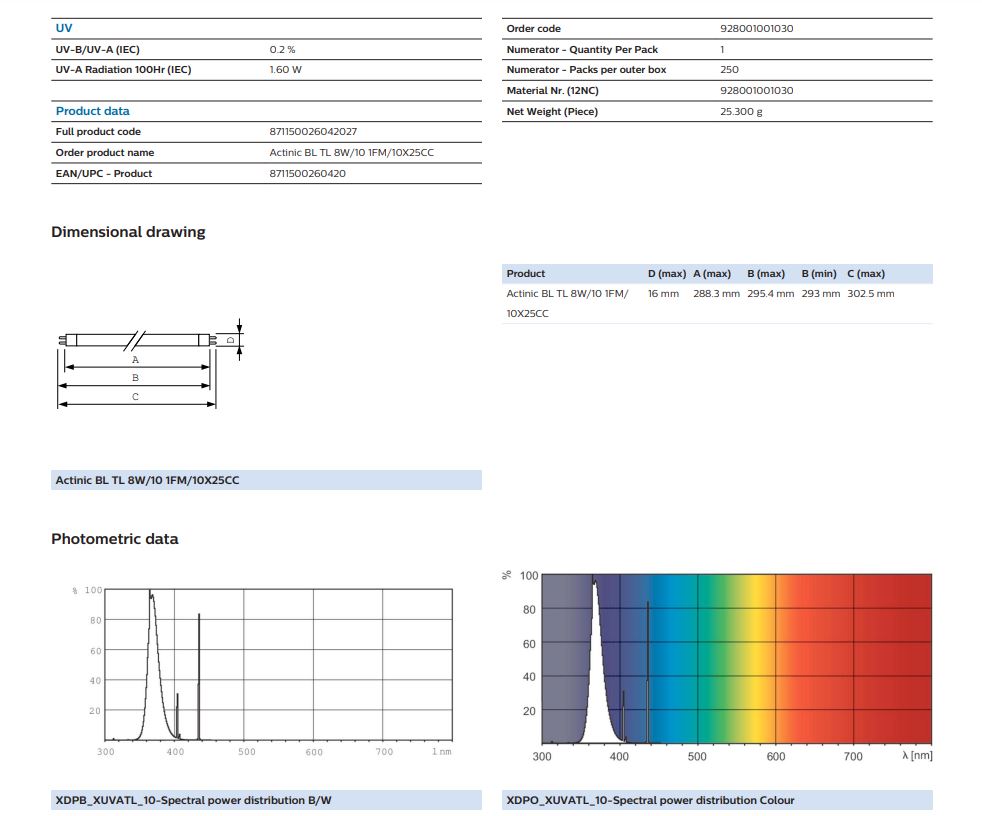Select the 'UV-B/UV-A (IEC)' label
This screenshot has width=982, height=816.
(x=98, y=49)
